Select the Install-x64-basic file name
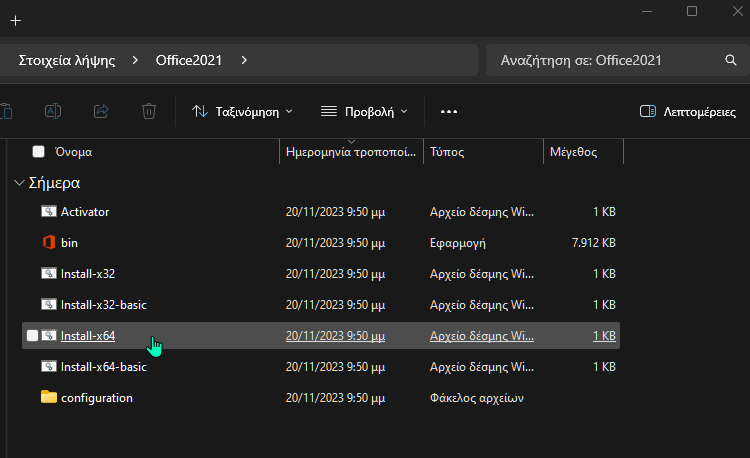Screen dimensions: 750x458 coord(104,367)
